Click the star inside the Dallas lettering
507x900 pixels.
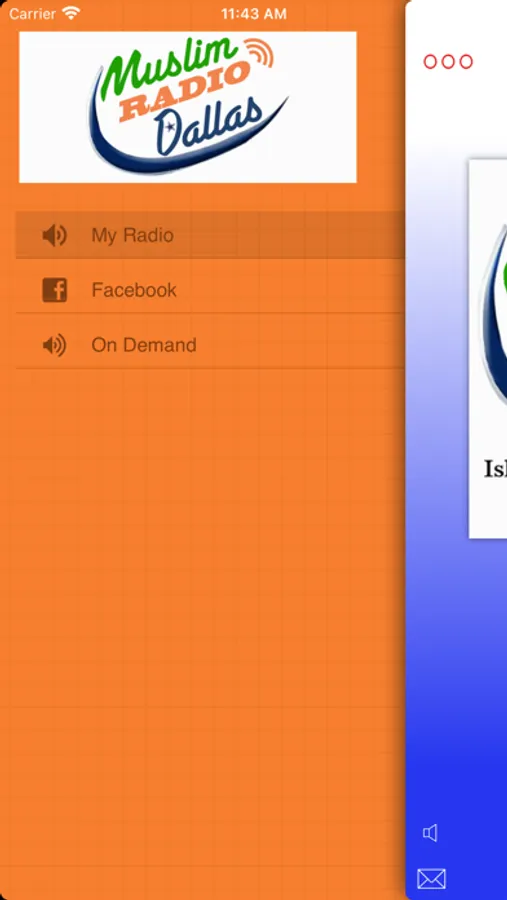171,127
